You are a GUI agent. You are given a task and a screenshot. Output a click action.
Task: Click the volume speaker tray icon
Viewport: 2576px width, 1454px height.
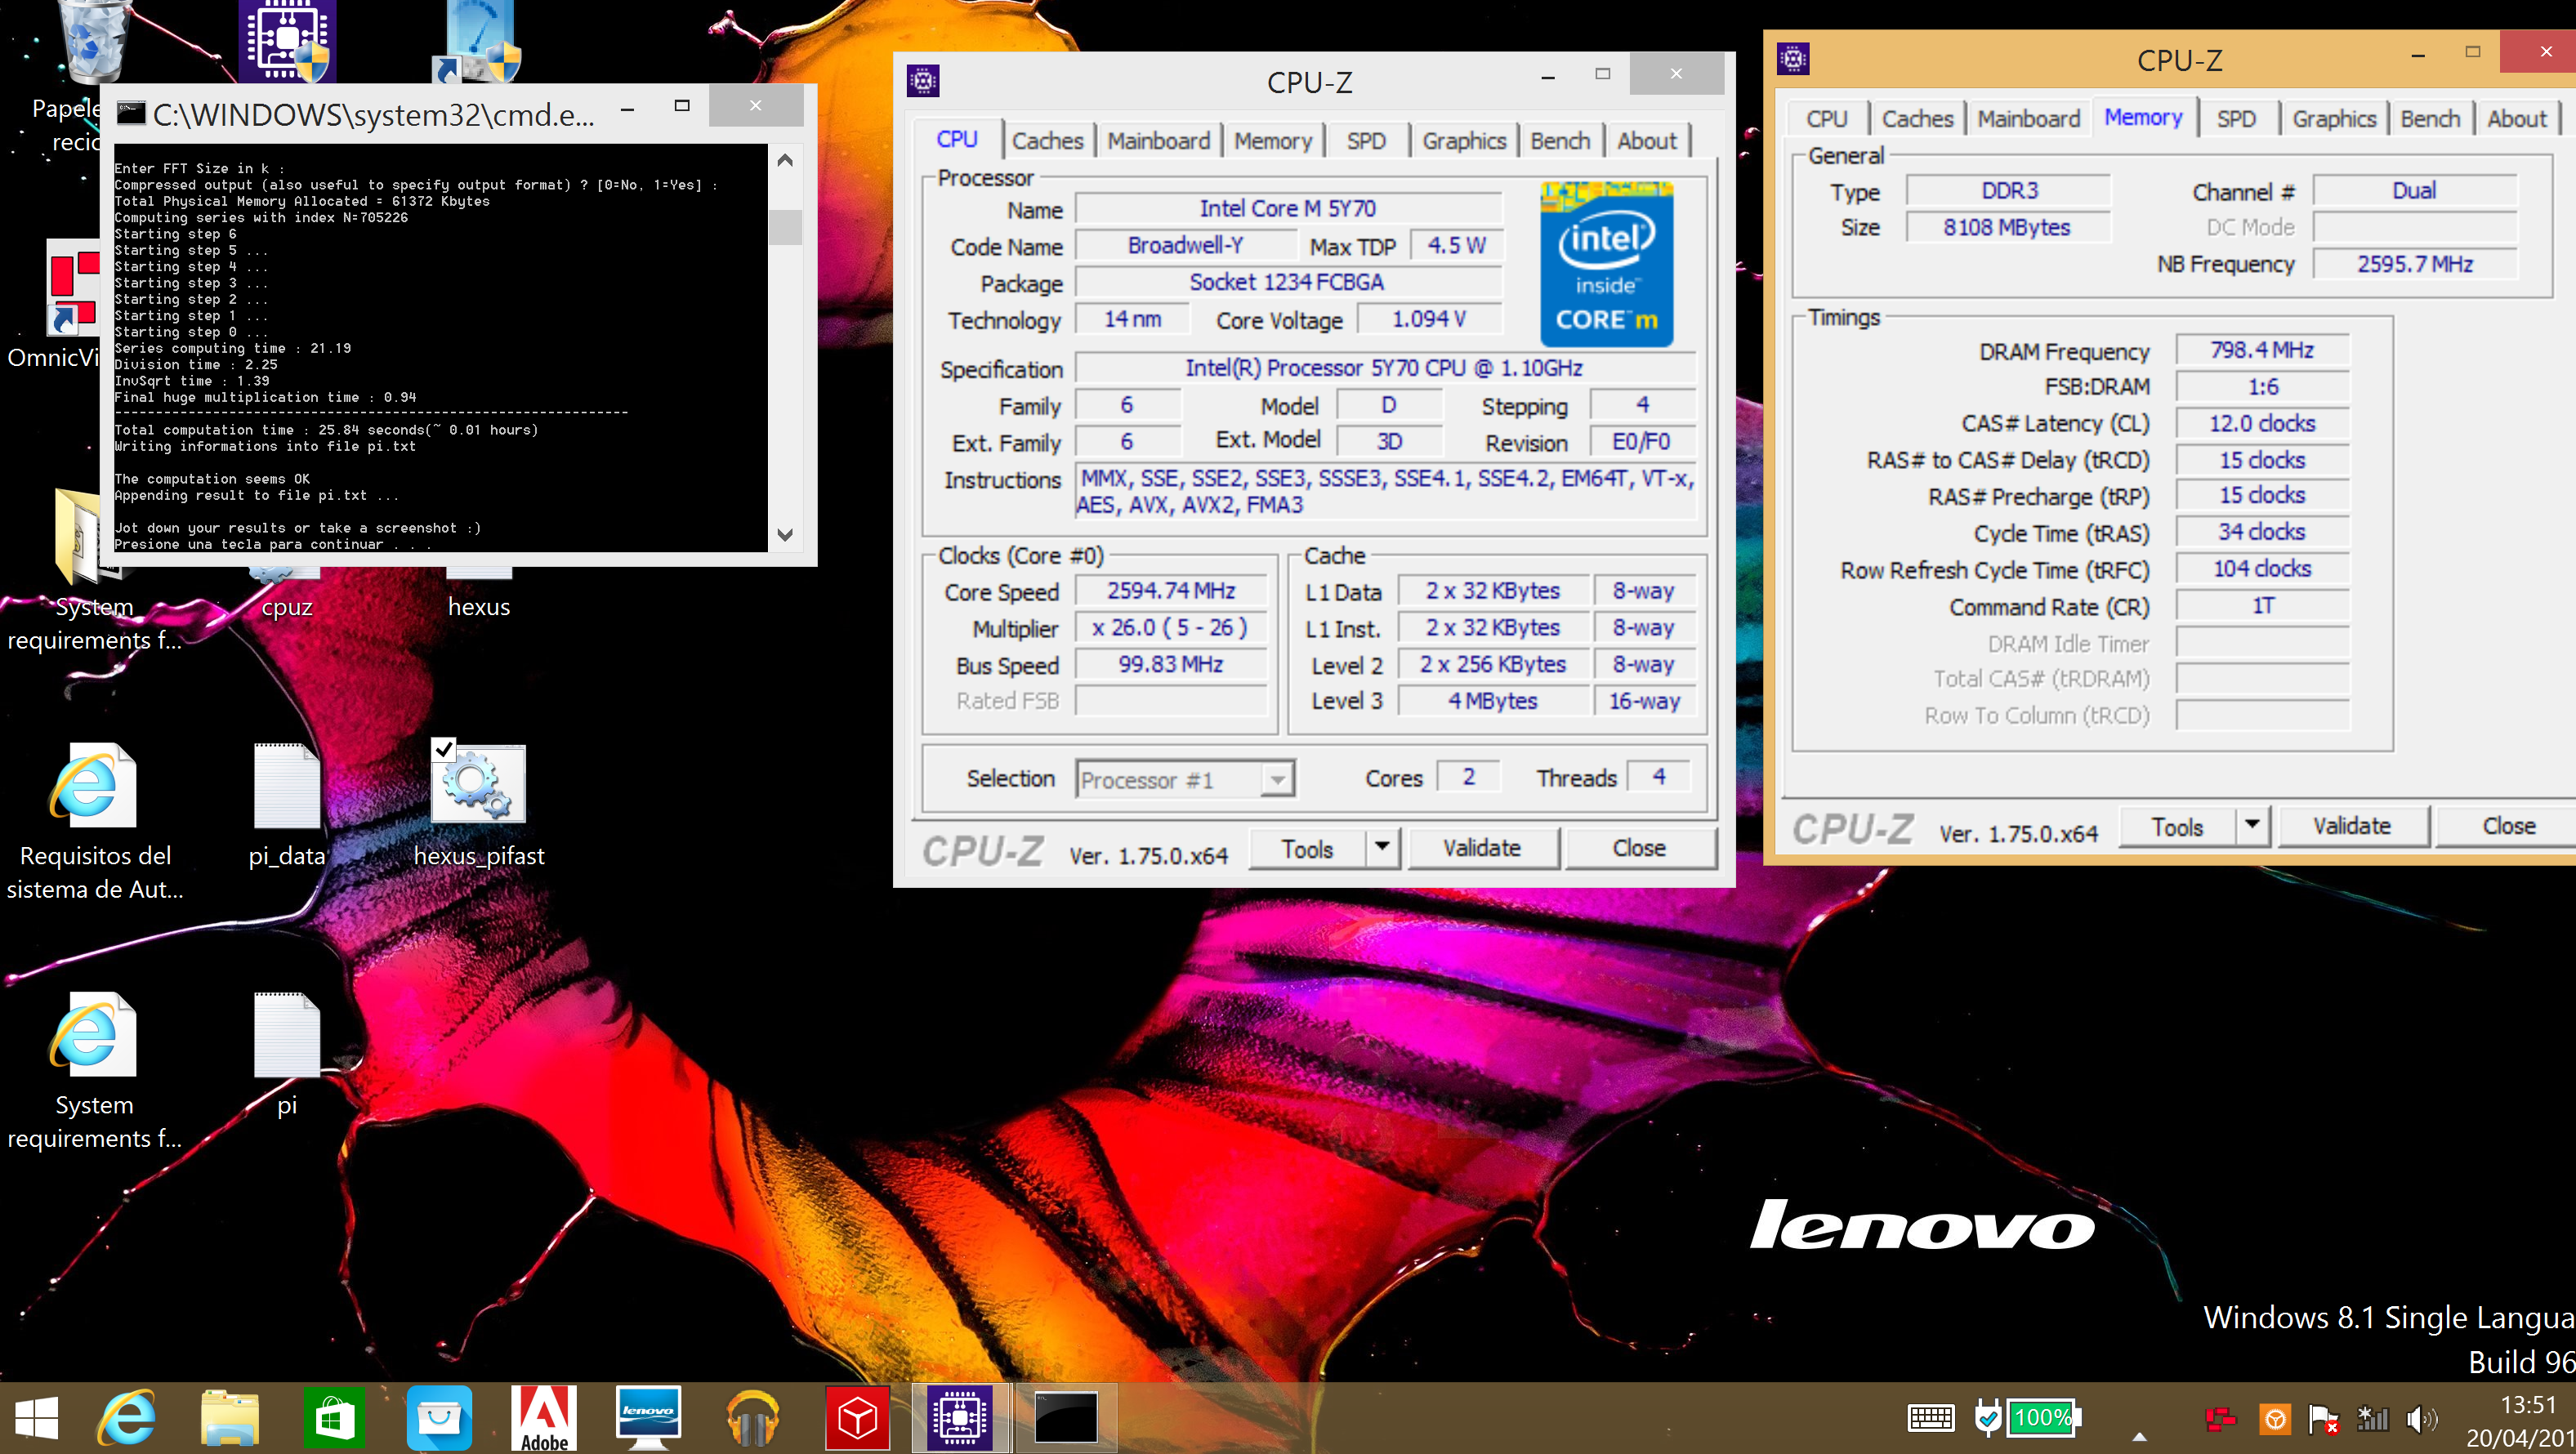(2422, 1418)
